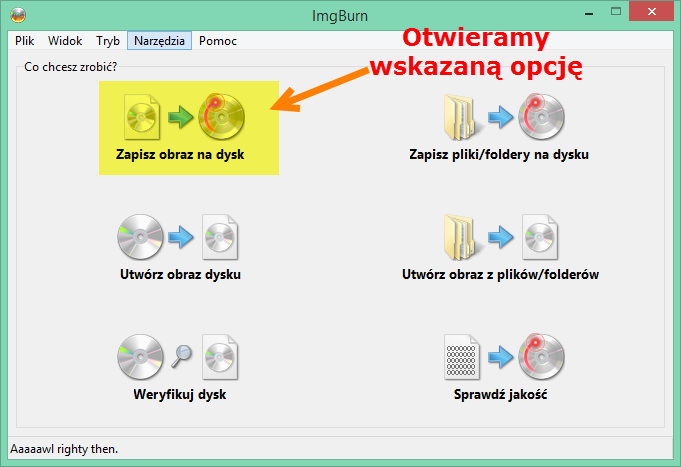681x467 pixels.
Task: Minimize the ImgBurn window
Action: (589, 13)
